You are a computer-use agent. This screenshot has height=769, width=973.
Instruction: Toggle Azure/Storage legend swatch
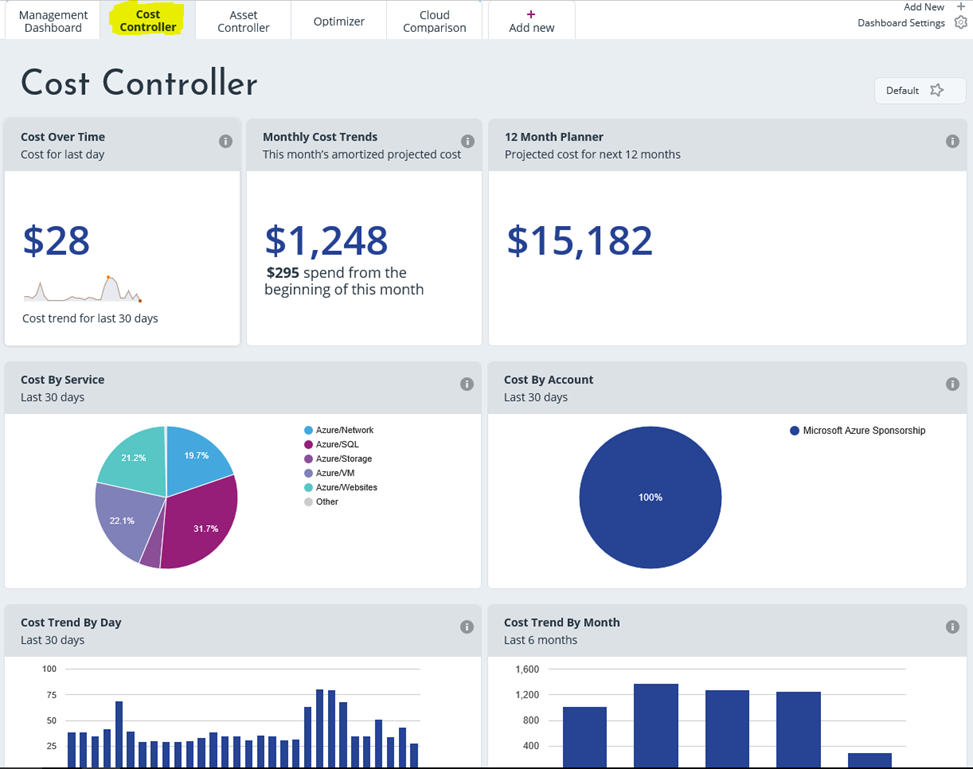coord(308,459)
